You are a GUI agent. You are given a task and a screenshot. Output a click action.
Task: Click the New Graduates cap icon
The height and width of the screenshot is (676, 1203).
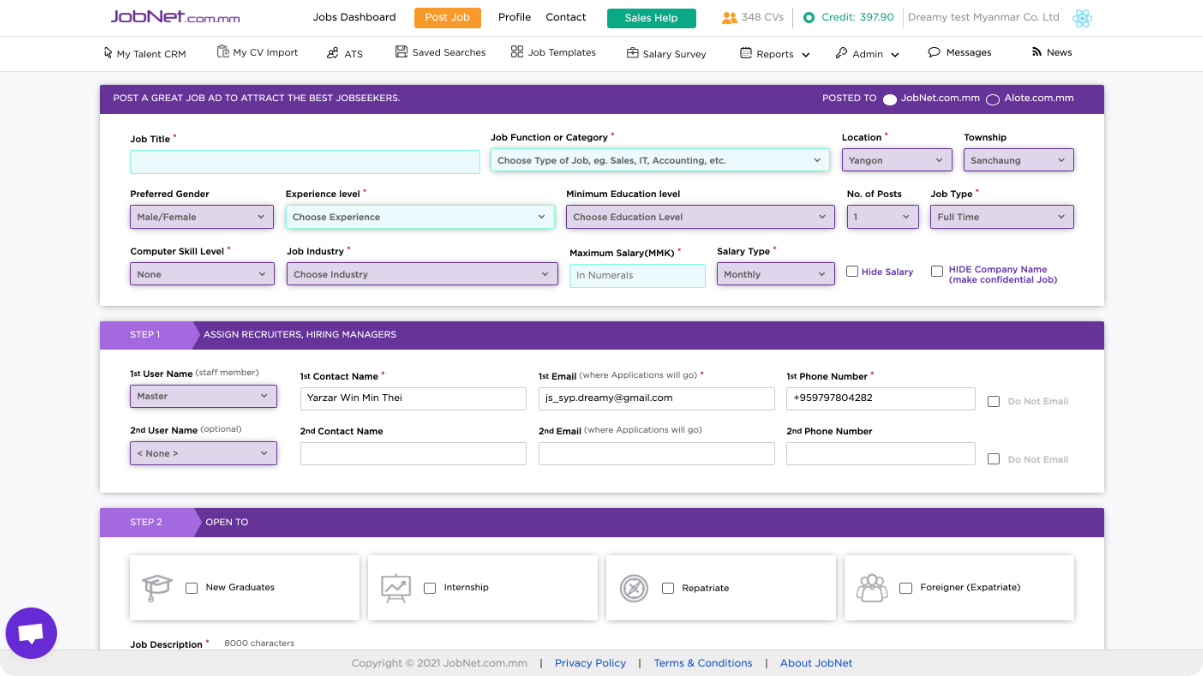157,587
